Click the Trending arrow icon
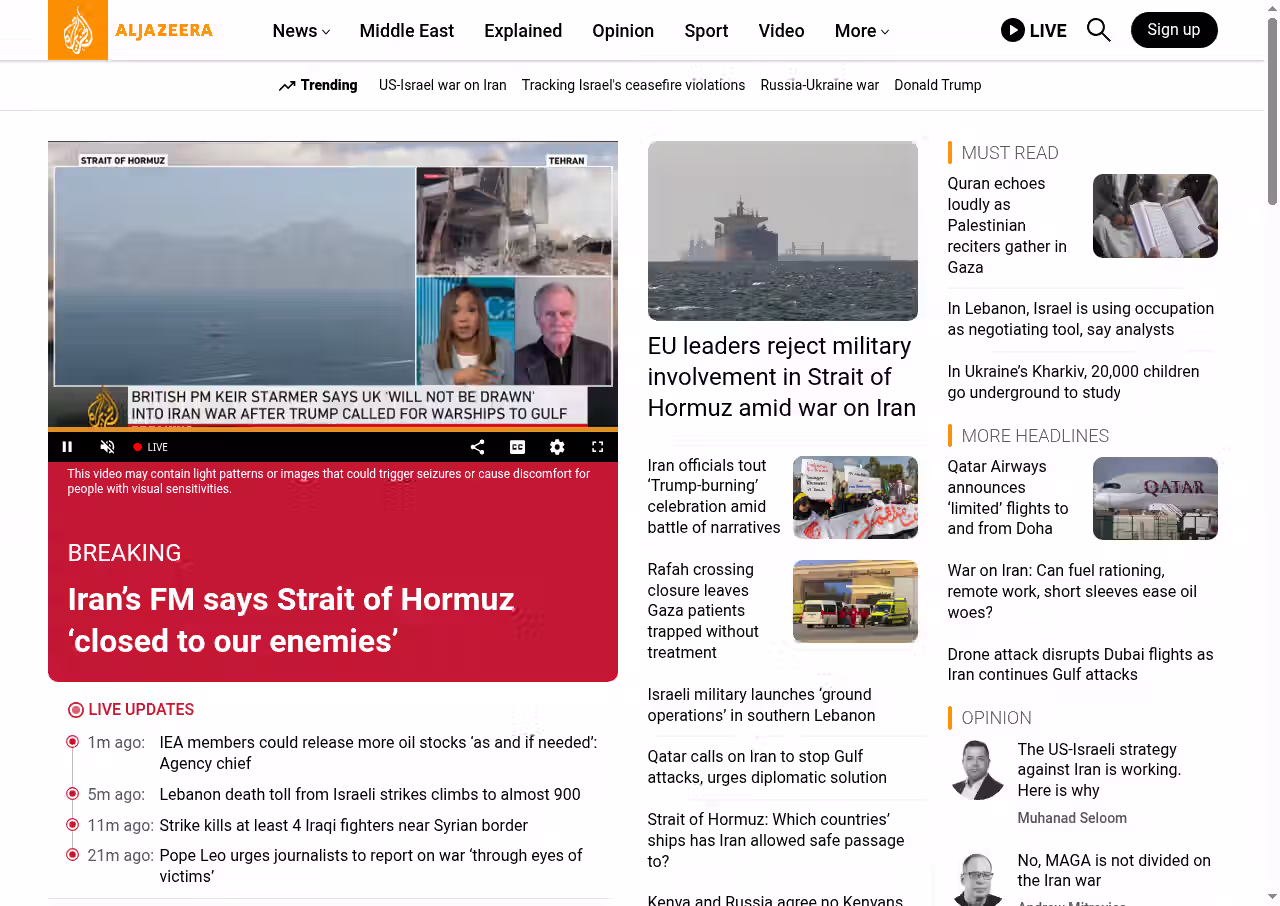The width and height of the screenshot is (1280, 906). point(287,86)
